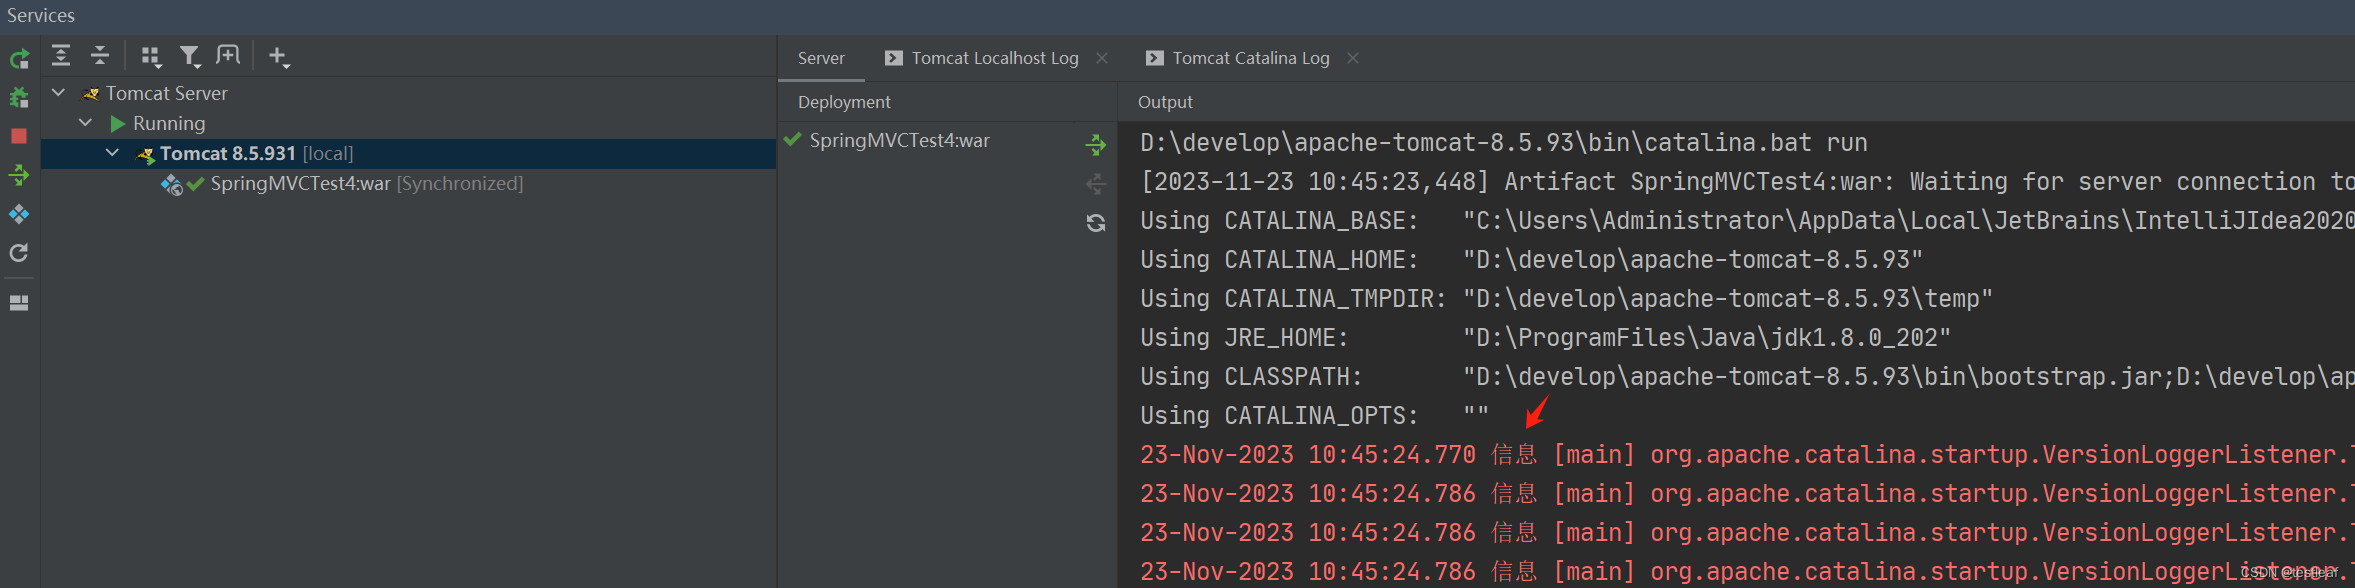Switch to the Server tab
The image size is (2355, 588).
tap(821, 58)
